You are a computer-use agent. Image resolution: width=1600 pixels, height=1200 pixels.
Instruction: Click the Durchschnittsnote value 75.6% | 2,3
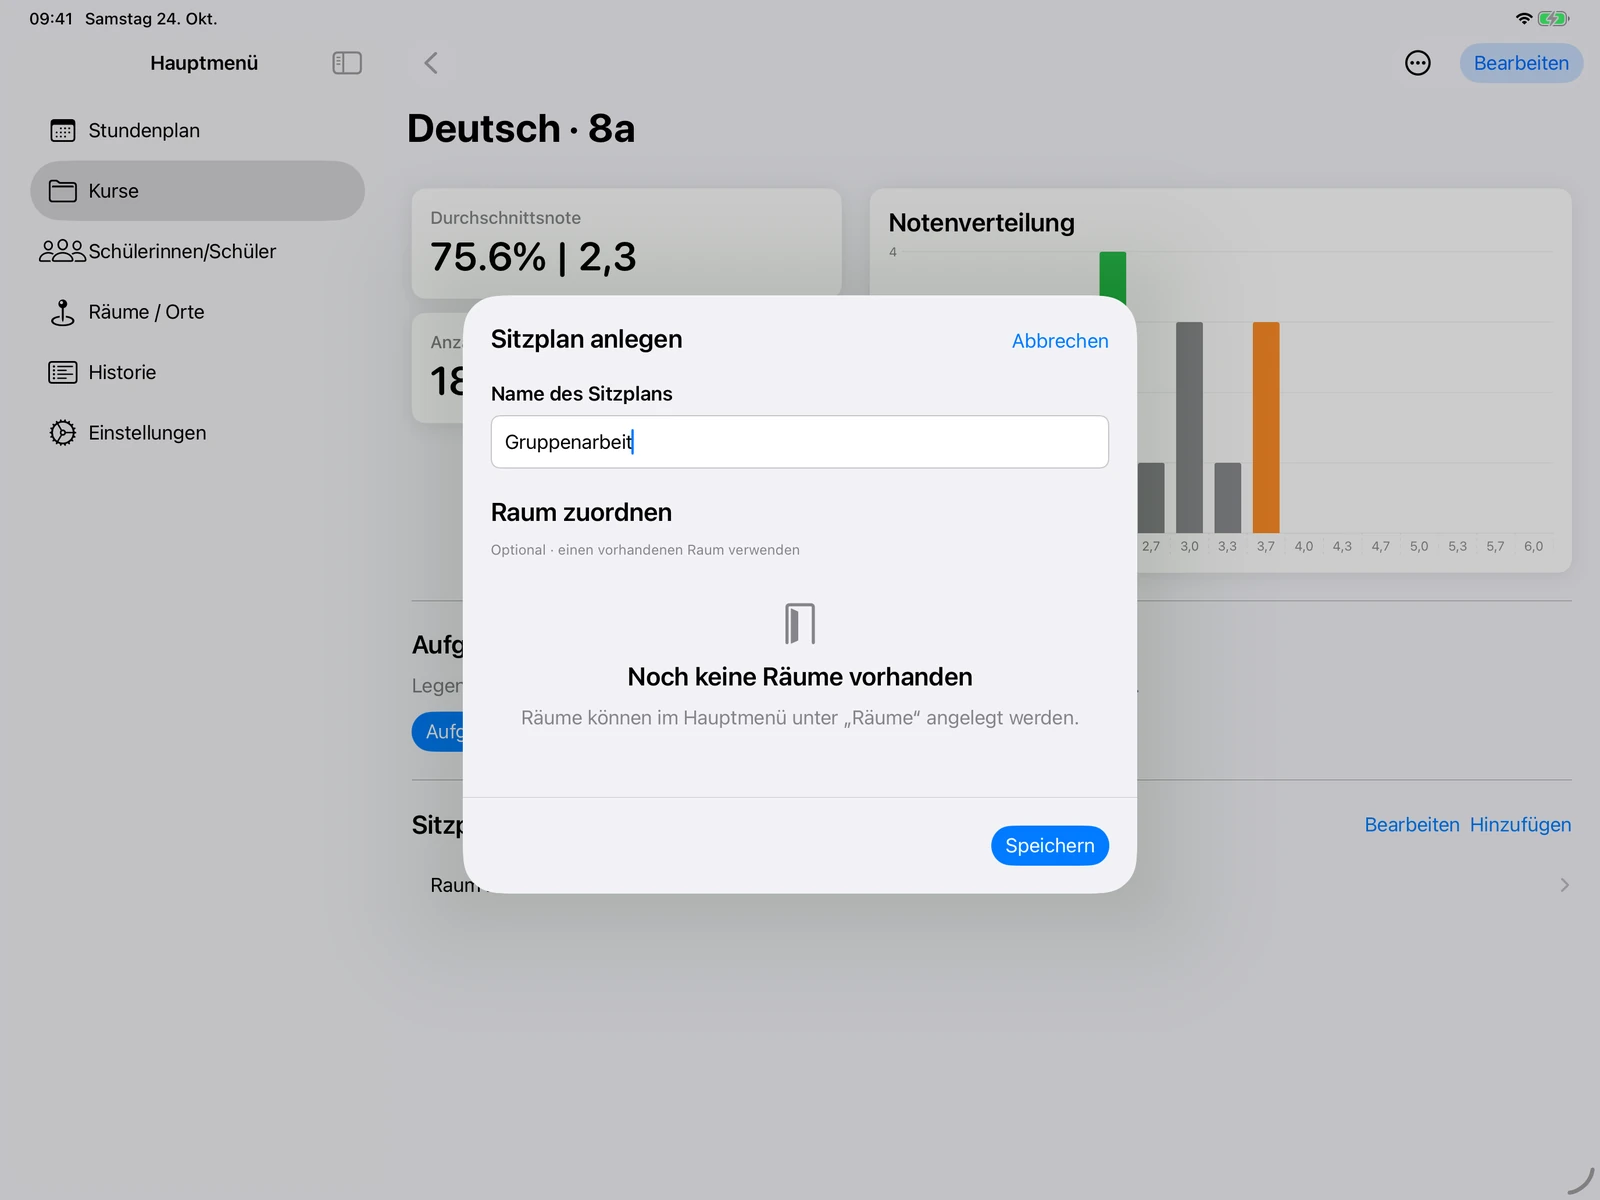pos(533,257)
